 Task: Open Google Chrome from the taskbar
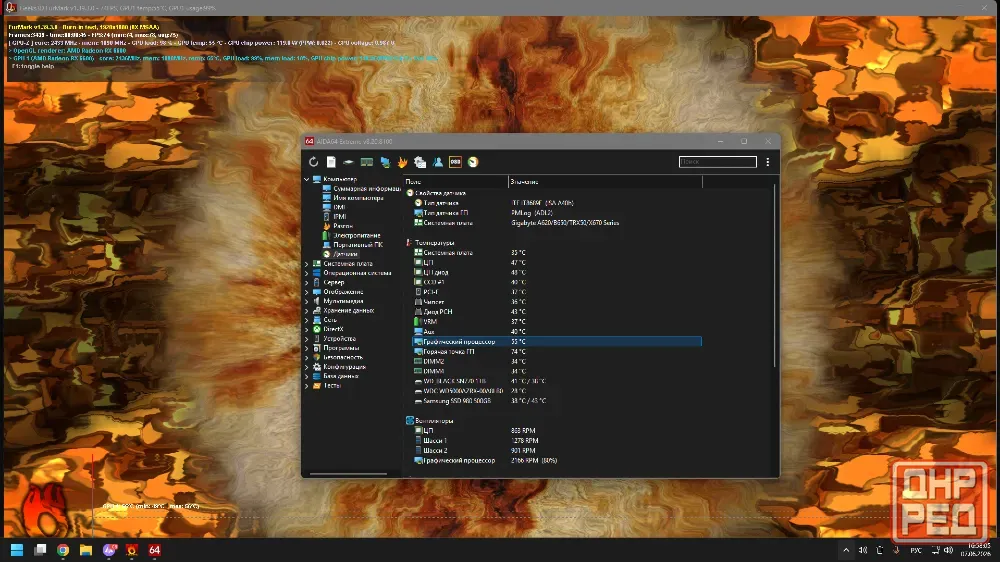(x=62, y=550)
